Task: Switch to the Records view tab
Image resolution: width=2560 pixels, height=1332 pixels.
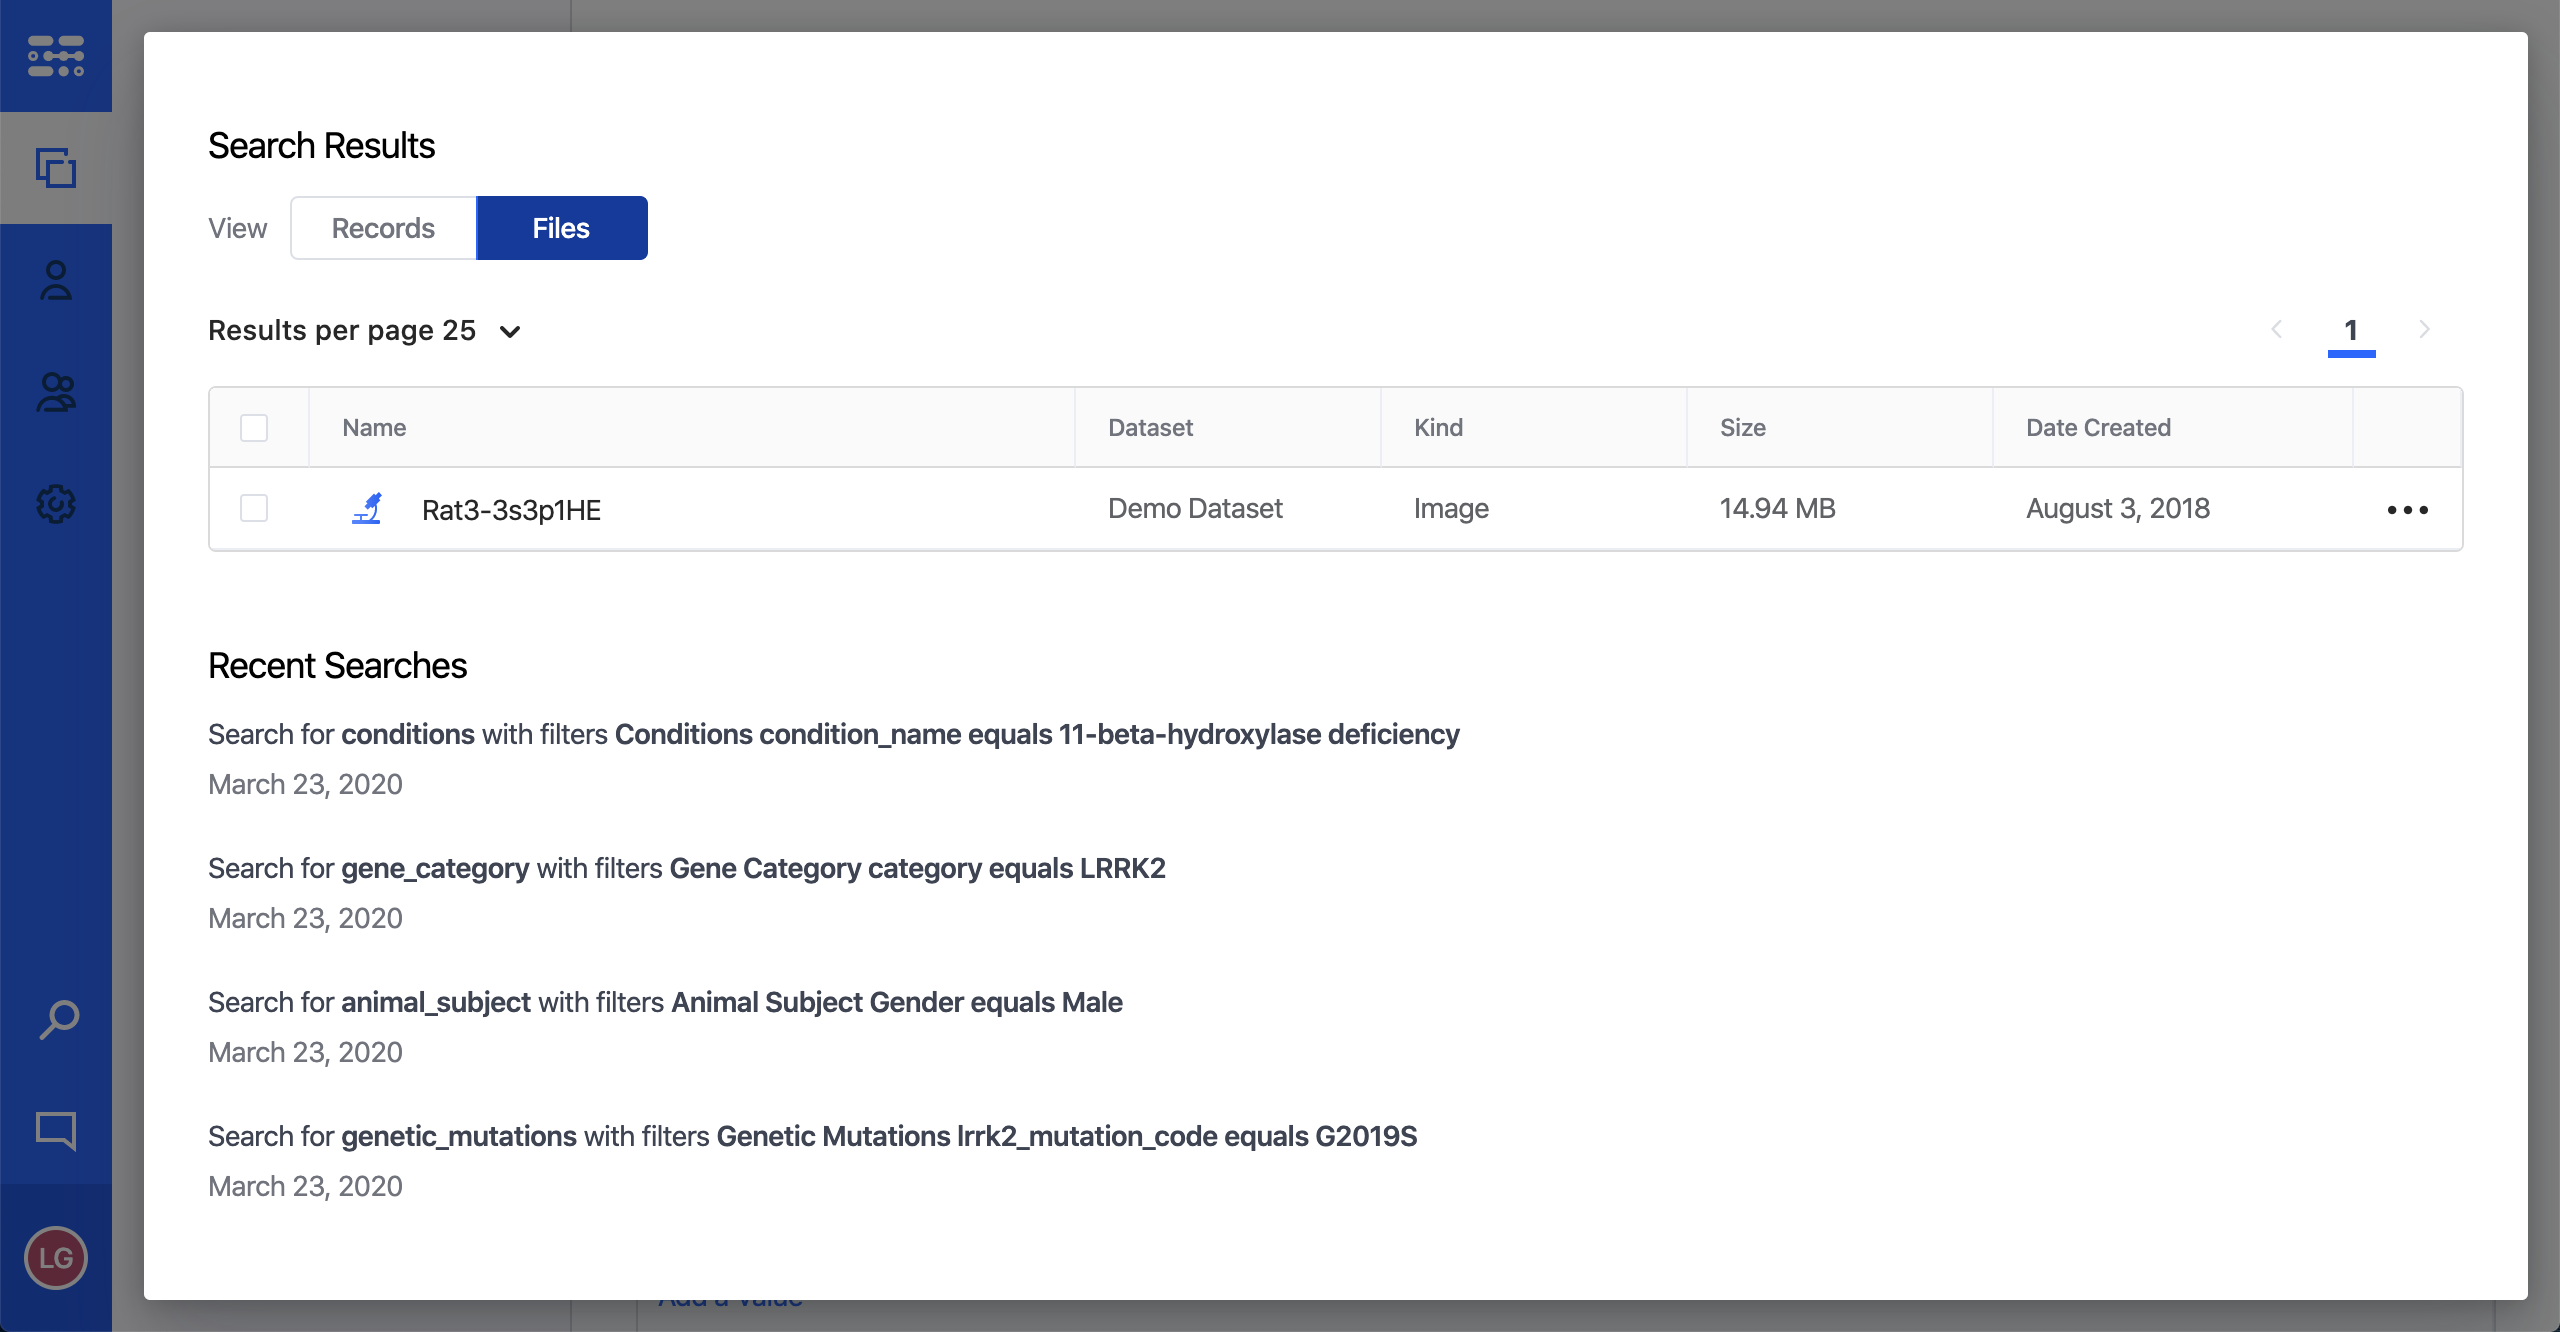Action: 383,228
